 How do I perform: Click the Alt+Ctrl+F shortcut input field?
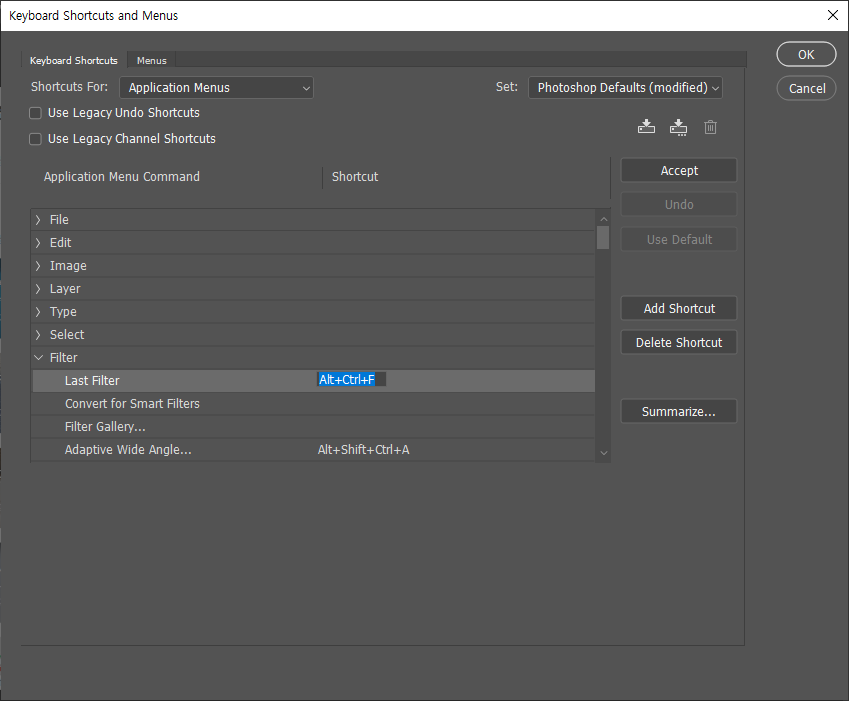click(351, 379)
